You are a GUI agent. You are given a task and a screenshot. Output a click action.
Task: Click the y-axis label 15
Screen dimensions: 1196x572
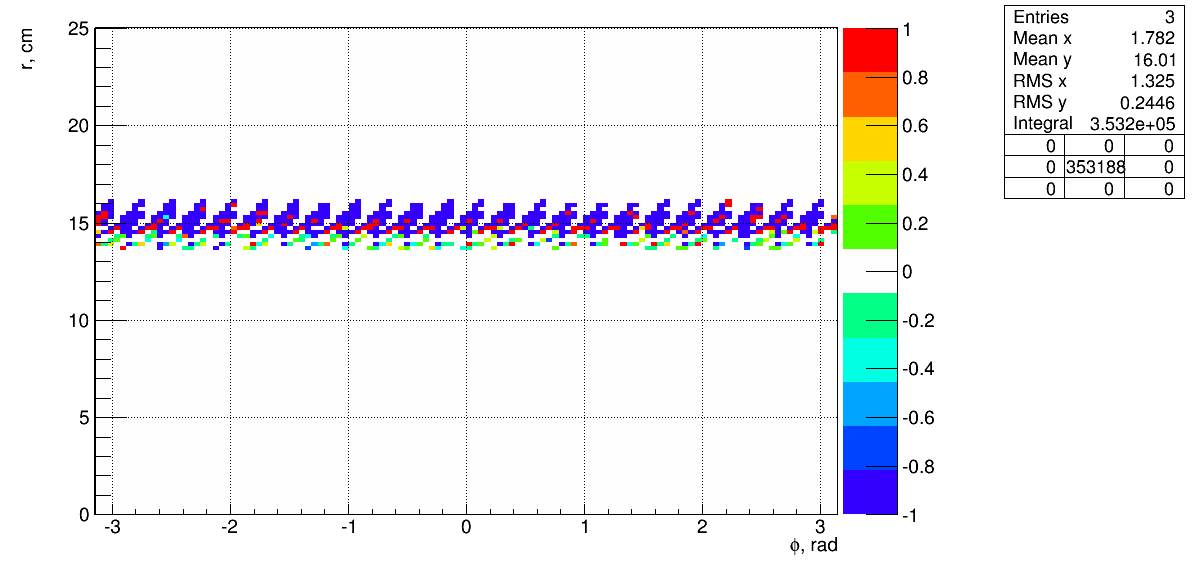[x=79, y=223]
